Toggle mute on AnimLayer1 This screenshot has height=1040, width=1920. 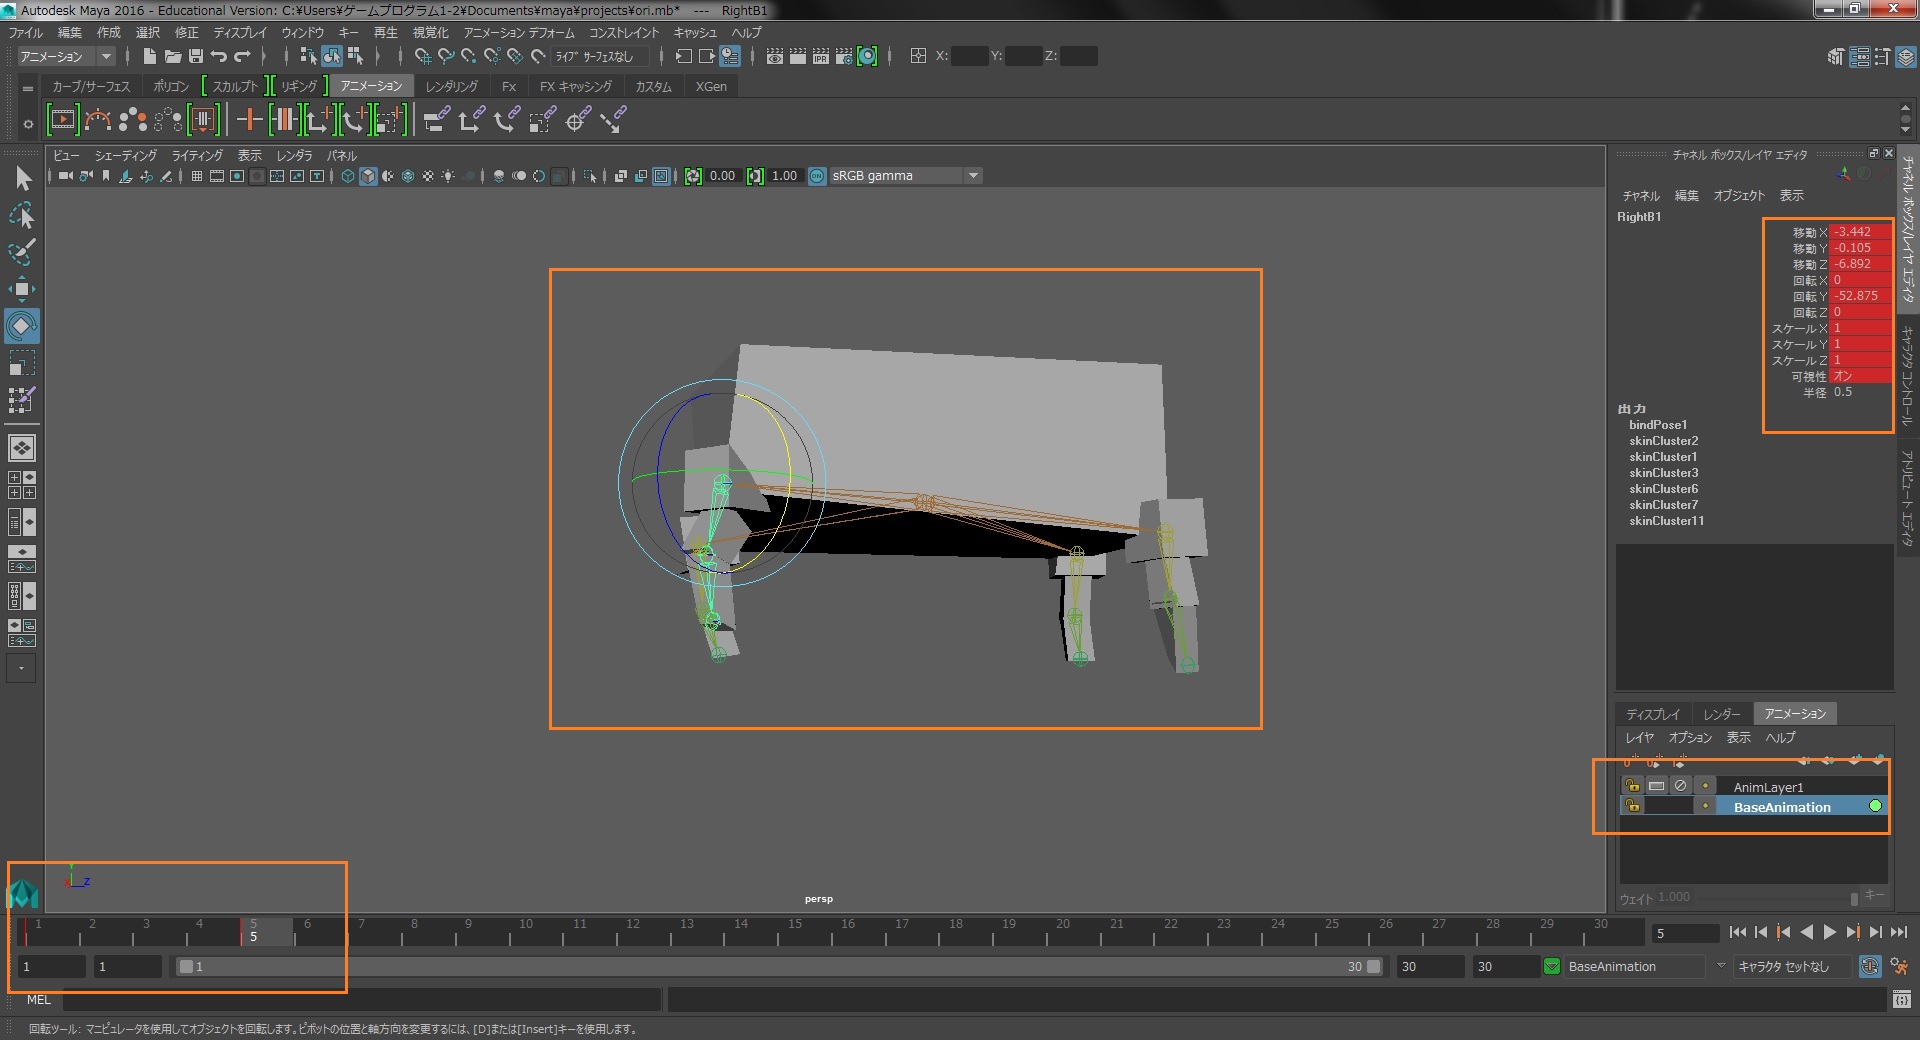1680,786
